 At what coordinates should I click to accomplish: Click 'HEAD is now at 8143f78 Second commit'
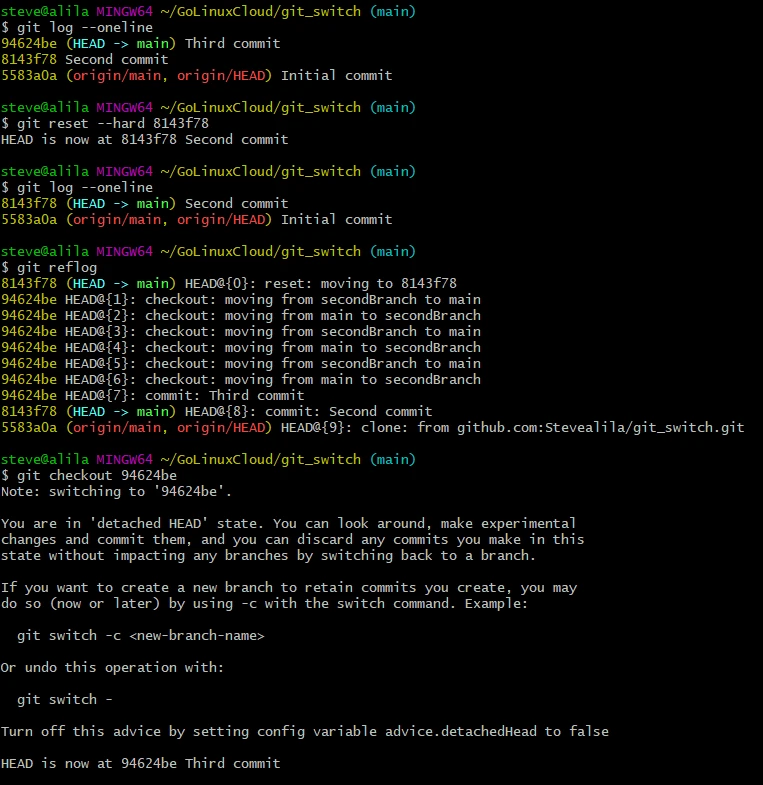tap(145, 139)
